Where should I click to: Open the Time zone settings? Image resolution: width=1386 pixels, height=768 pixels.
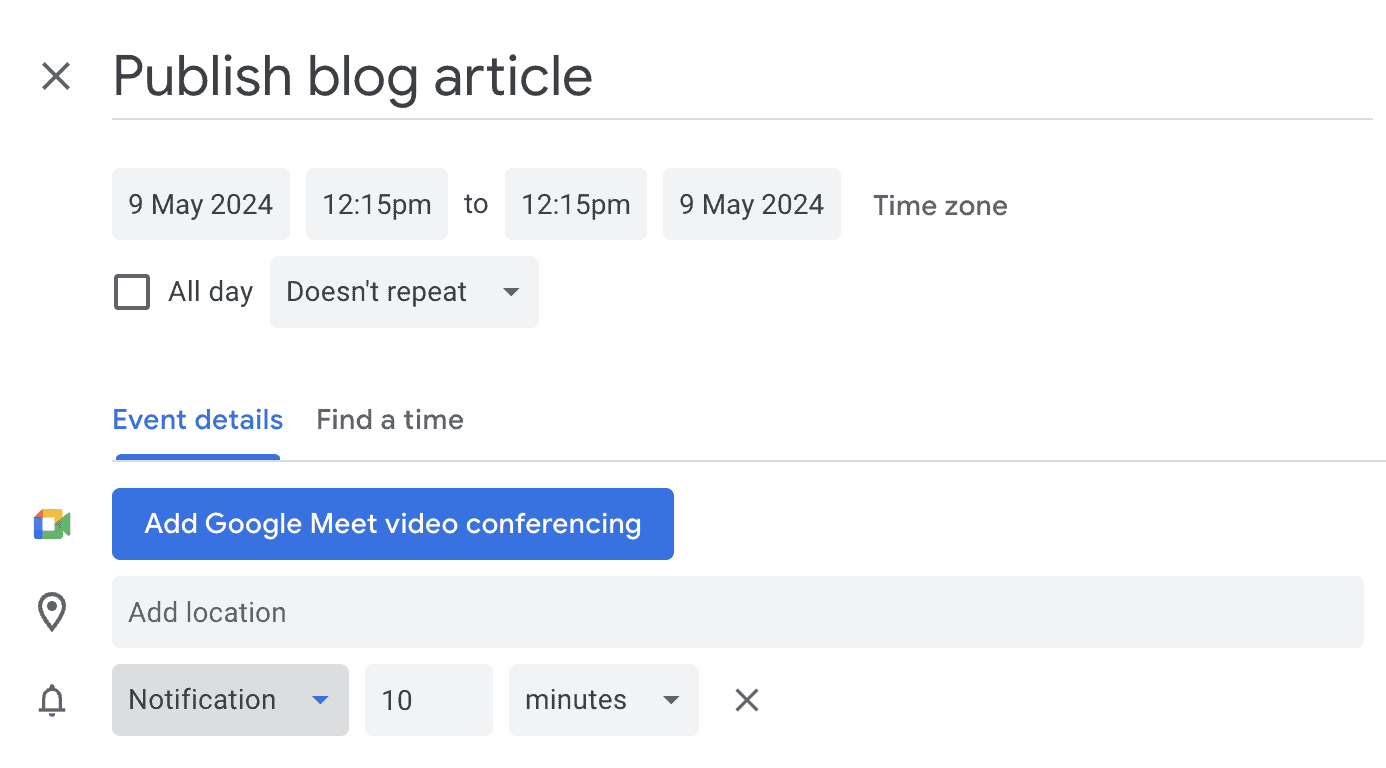[940, 205]
